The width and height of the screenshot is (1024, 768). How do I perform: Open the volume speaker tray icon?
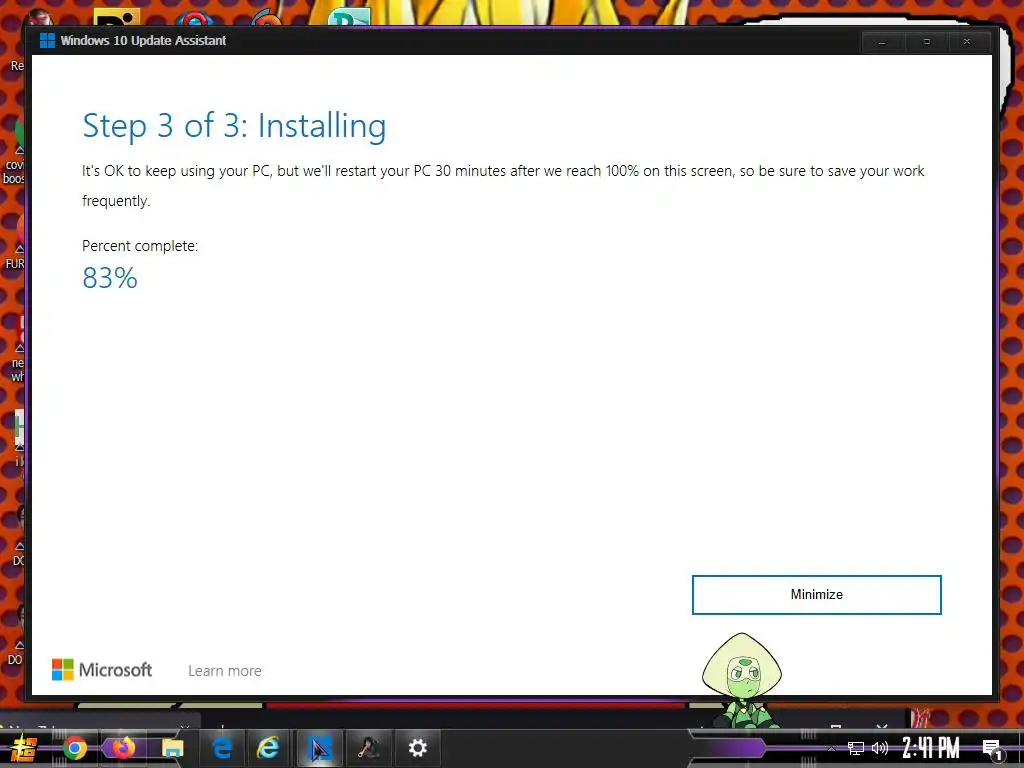tap(880, 748)
